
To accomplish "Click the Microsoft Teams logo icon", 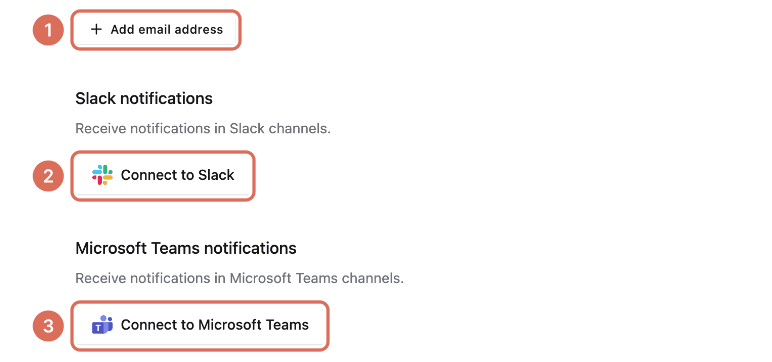I will (x=102, y=325).
